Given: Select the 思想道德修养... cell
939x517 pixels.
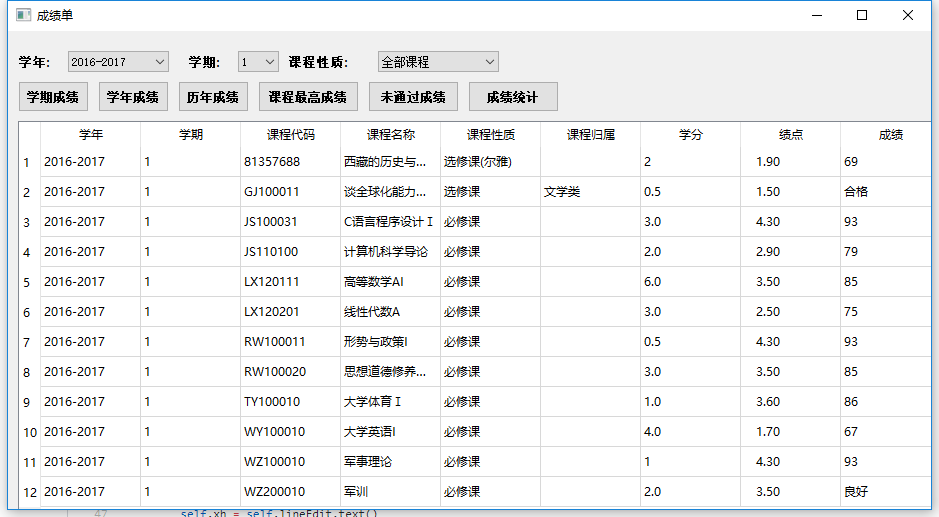Looking at the screenshot, I should [x=390, y=371].
